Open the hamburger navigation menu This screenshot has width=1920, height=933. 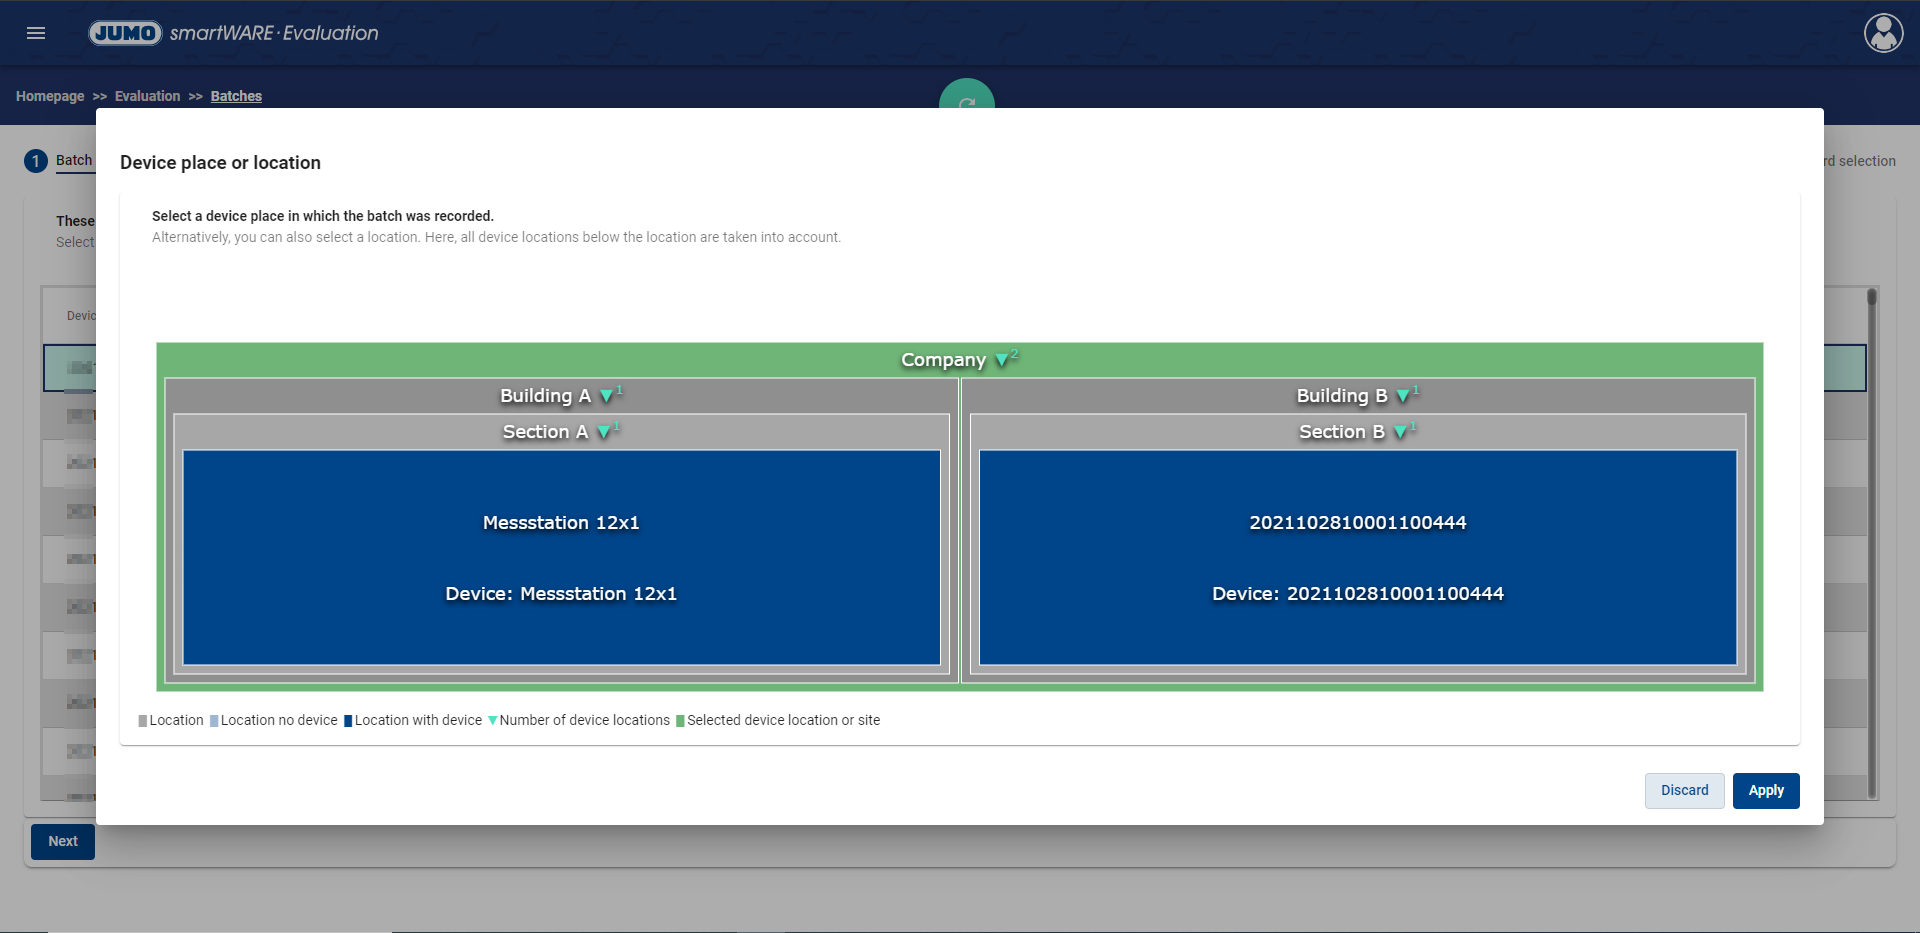[36, 33]
